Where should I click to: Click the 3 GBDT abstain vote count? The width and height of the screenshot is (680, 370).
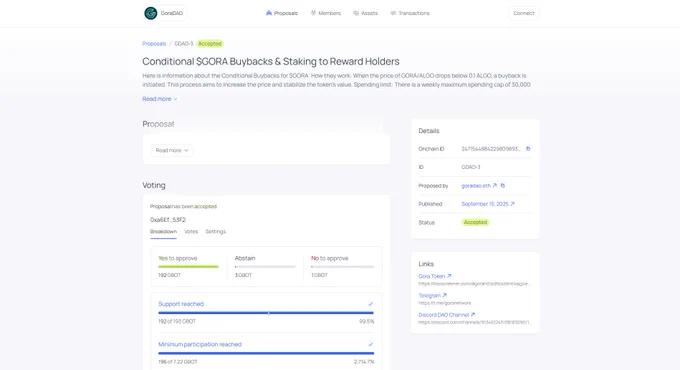coord(243,275)
